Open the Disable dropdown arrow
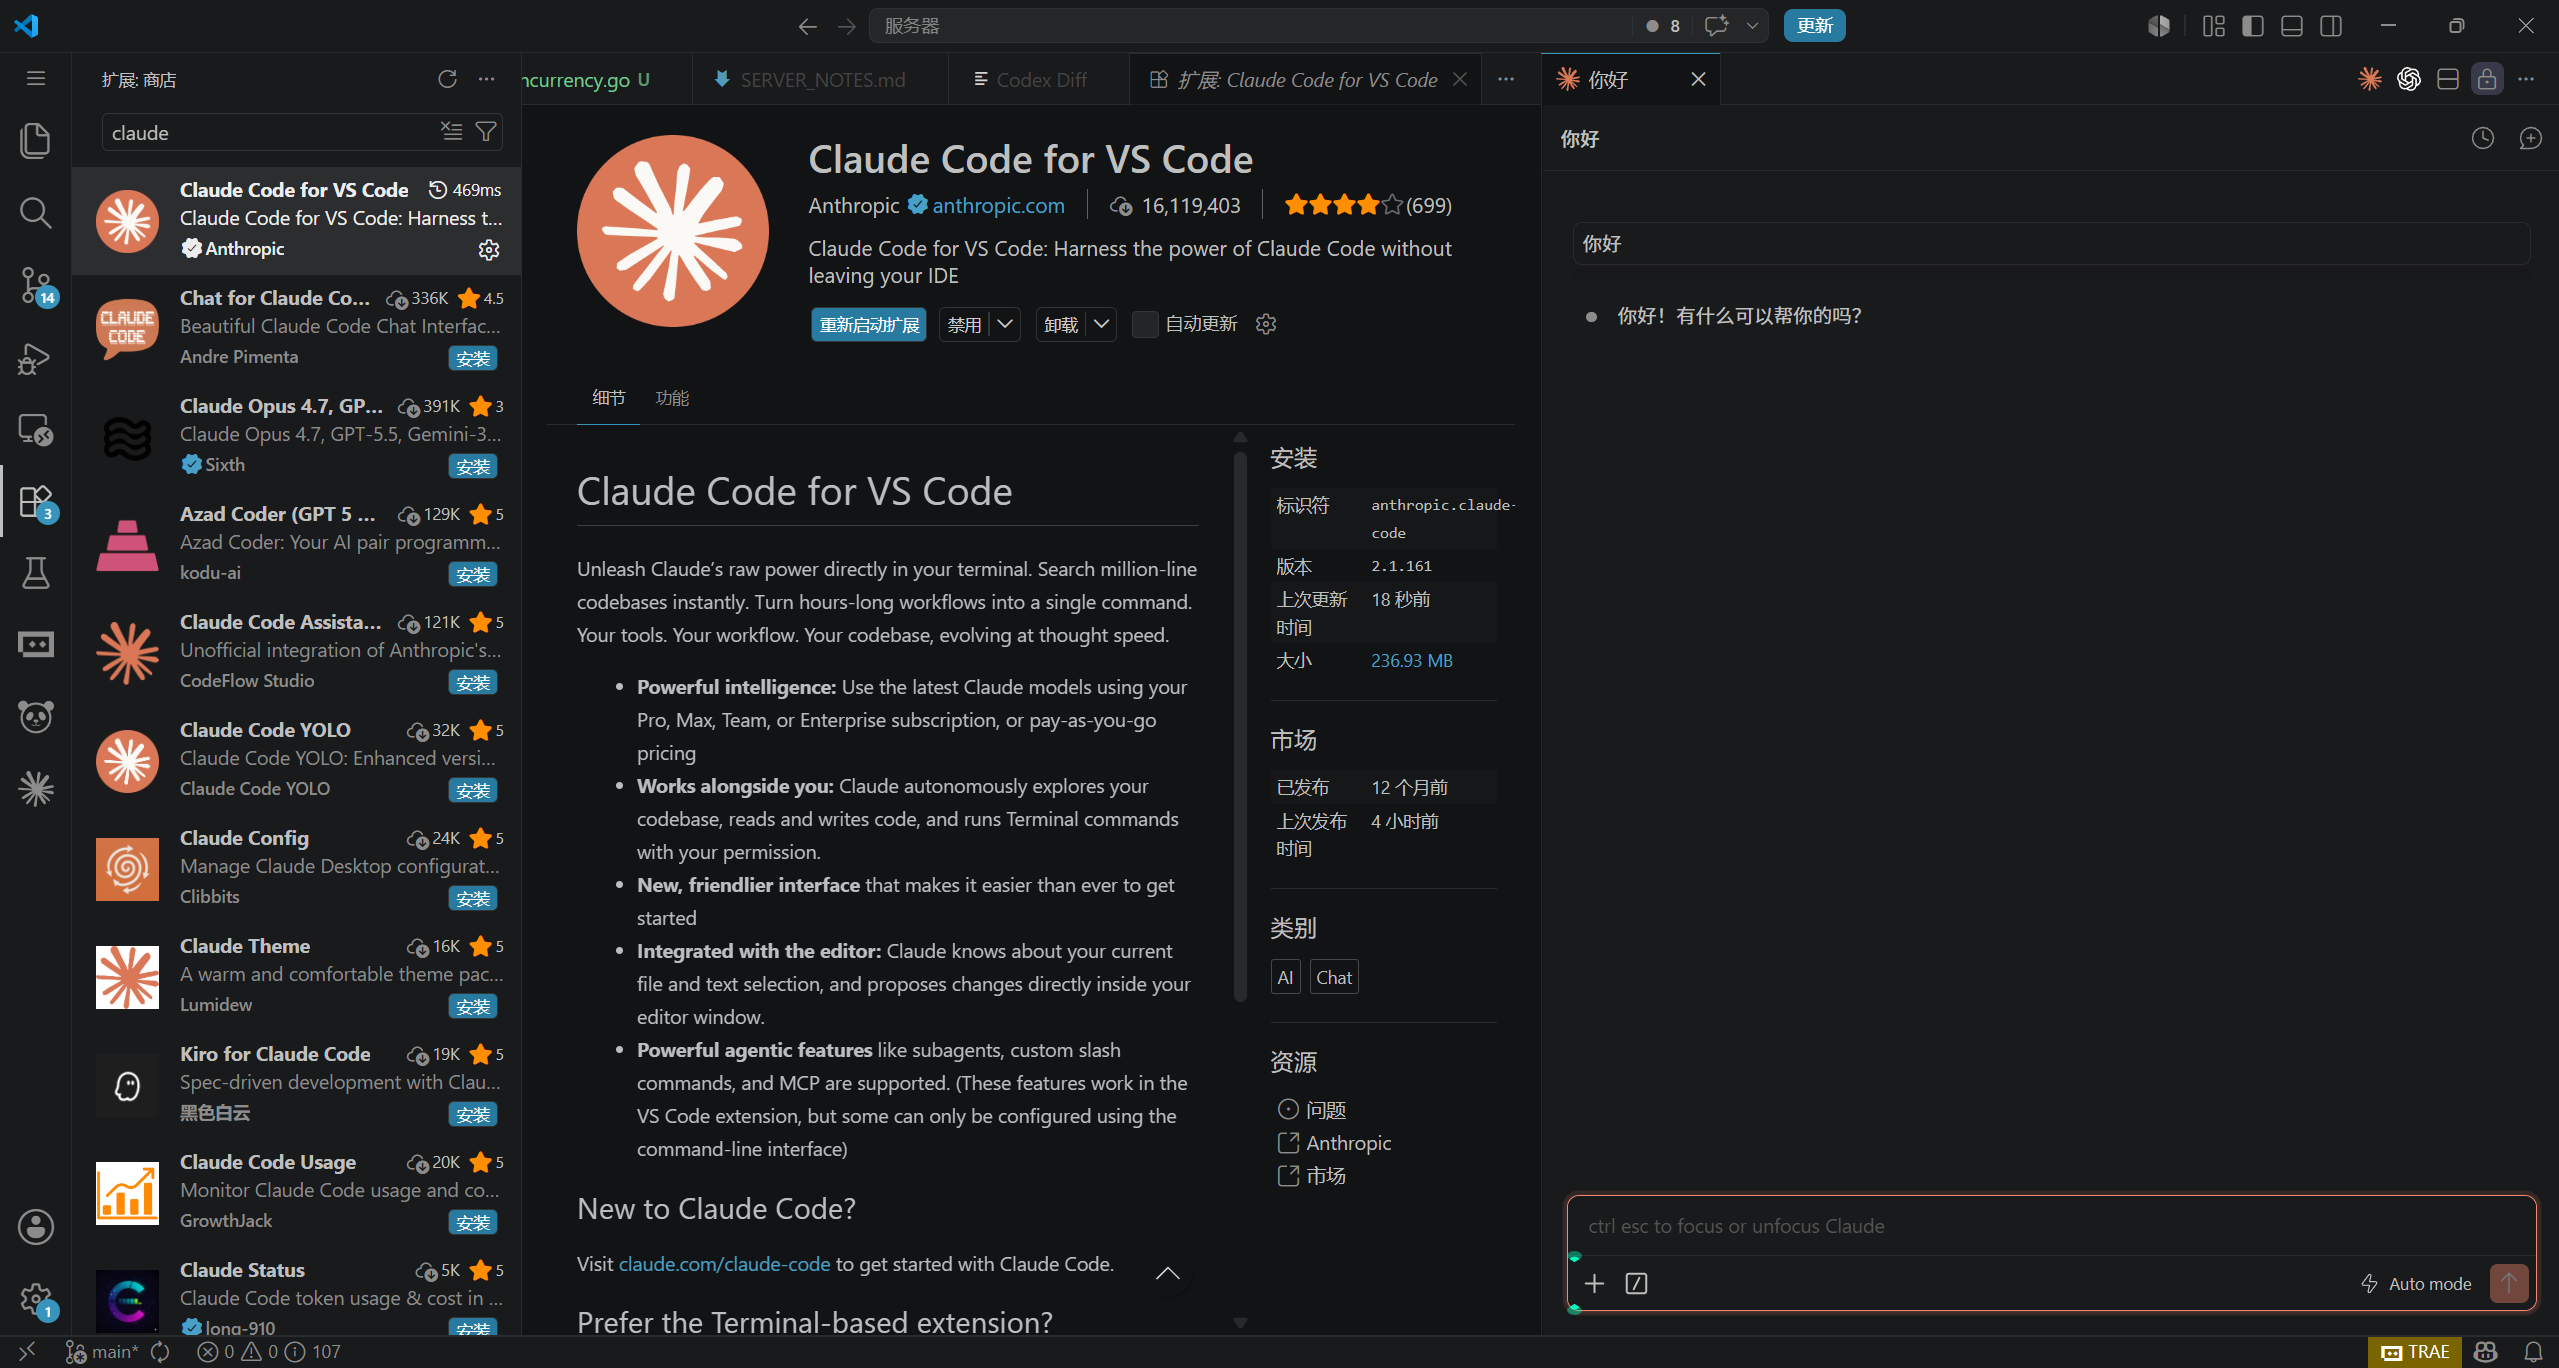The image size is (2559, 1368). (x=1005, y=324)
